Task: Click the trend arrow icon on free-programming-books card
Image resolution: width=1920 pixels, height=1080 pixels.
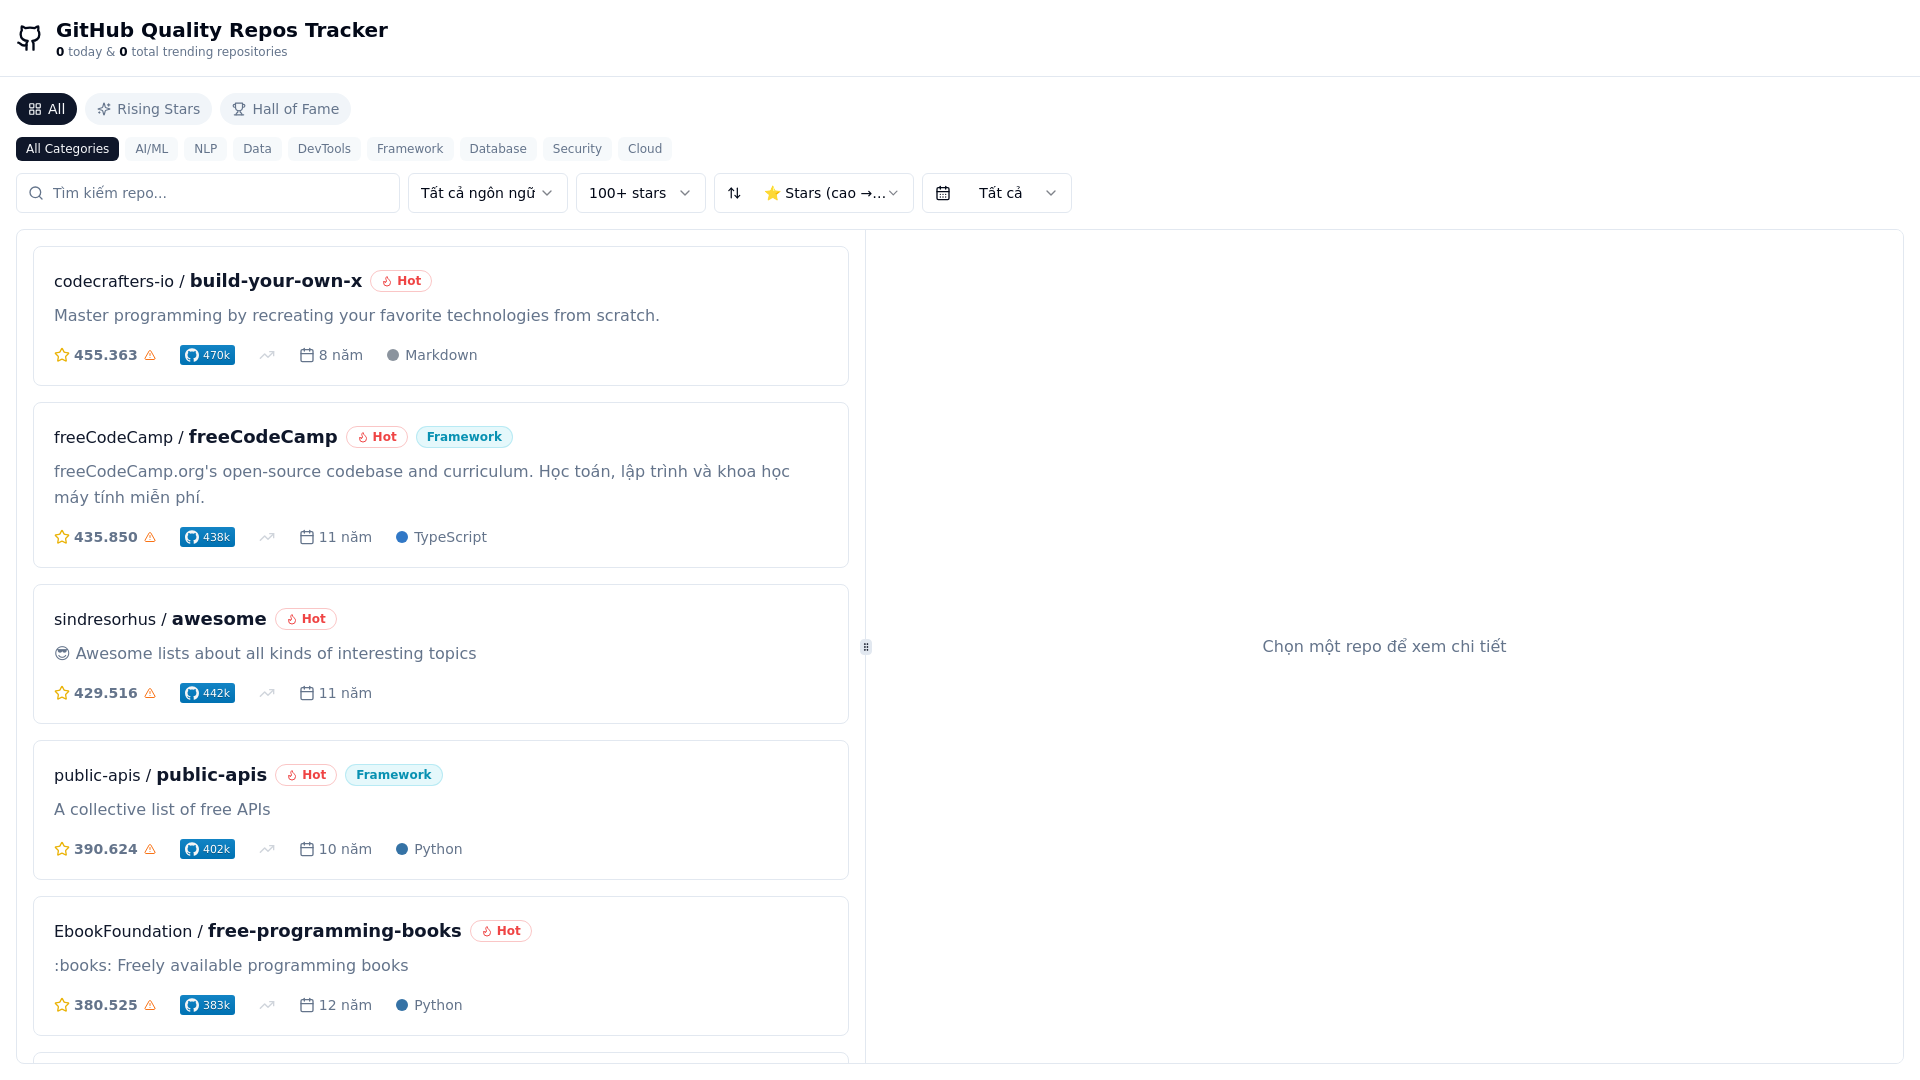Action: tap(267, 1005)
